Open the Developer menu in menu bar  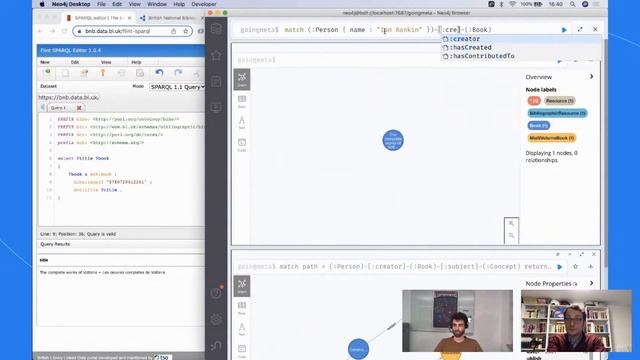coord(204,4)
